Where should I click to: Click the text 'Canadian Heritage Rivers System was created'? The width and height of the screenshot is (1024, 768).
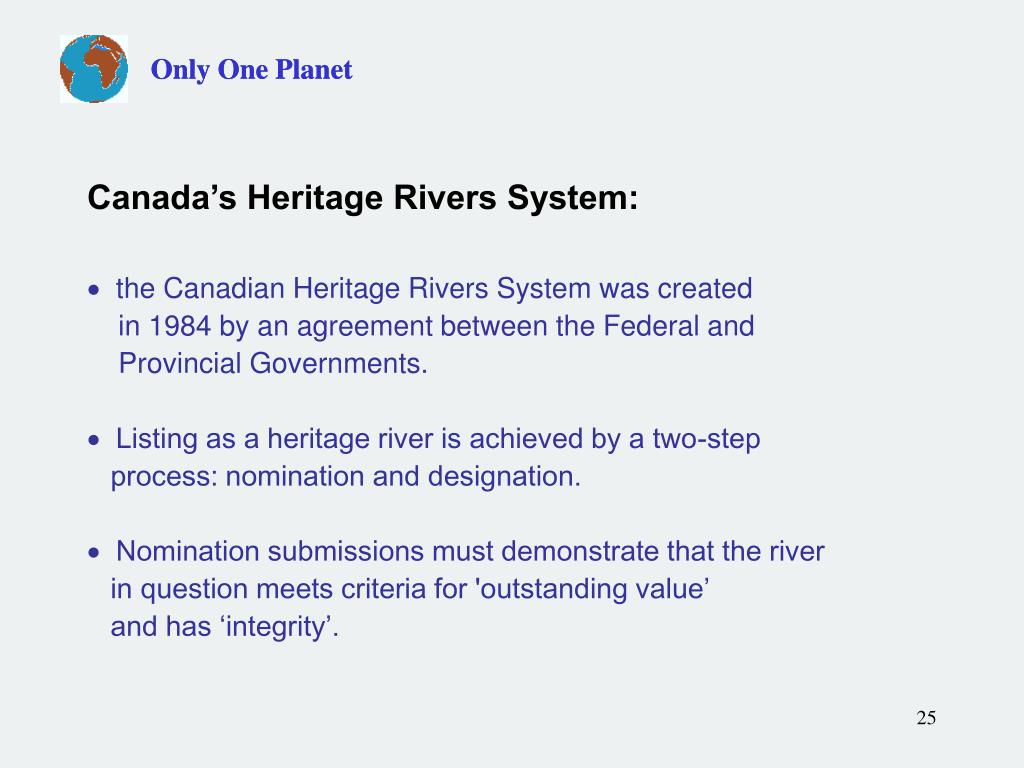[457, 289]
